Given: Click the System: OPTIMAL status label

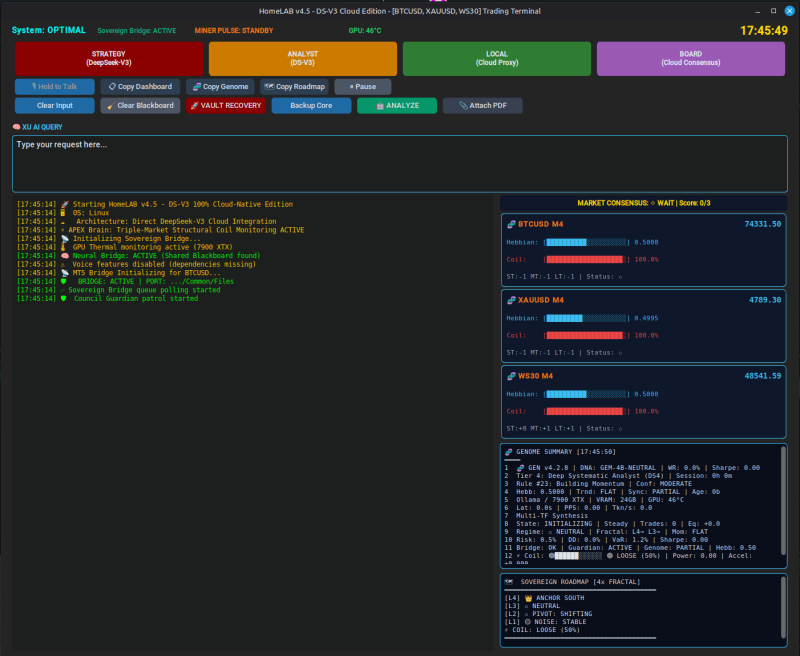Looking at the screenshot, I should [48, 30].
